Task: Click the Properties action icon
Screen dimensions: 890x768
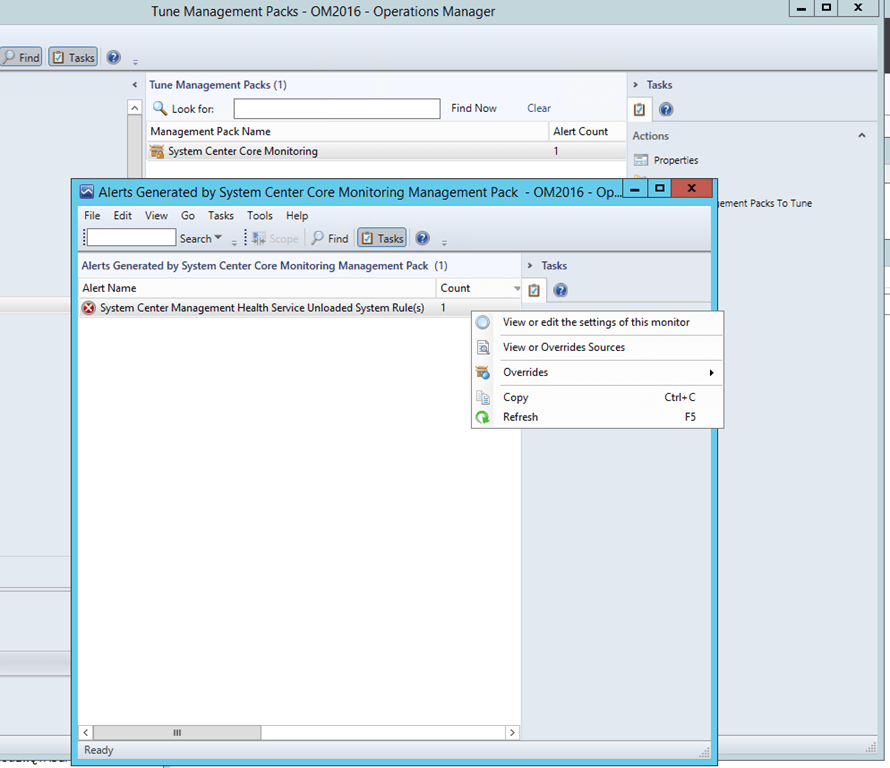Action: tap(641, 160)
